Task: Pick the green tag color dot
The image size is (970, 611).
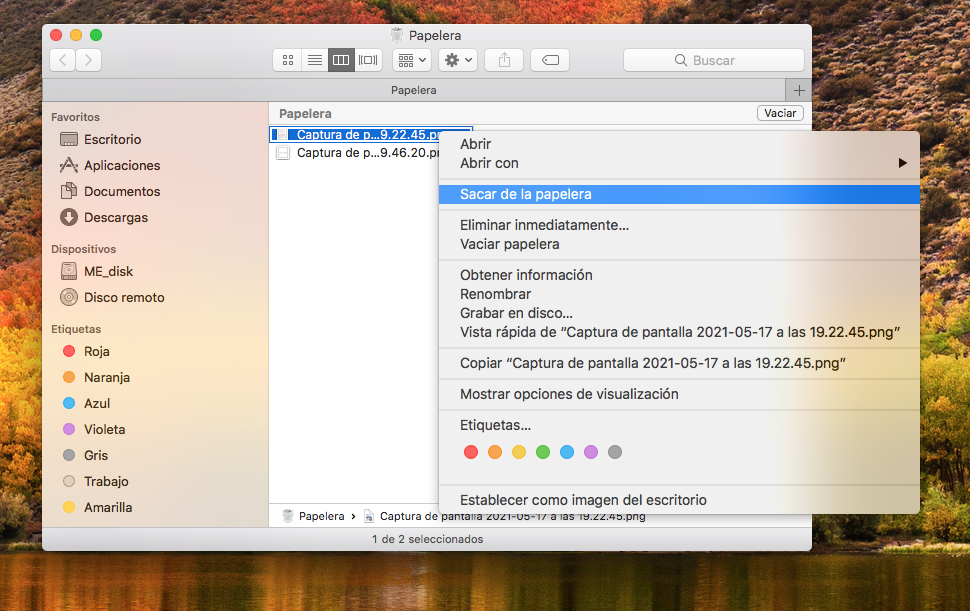Action: (543, 452)
